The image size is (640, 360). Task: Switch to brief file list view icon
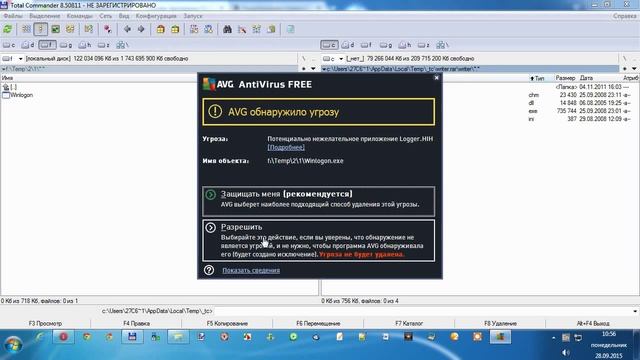26,29
